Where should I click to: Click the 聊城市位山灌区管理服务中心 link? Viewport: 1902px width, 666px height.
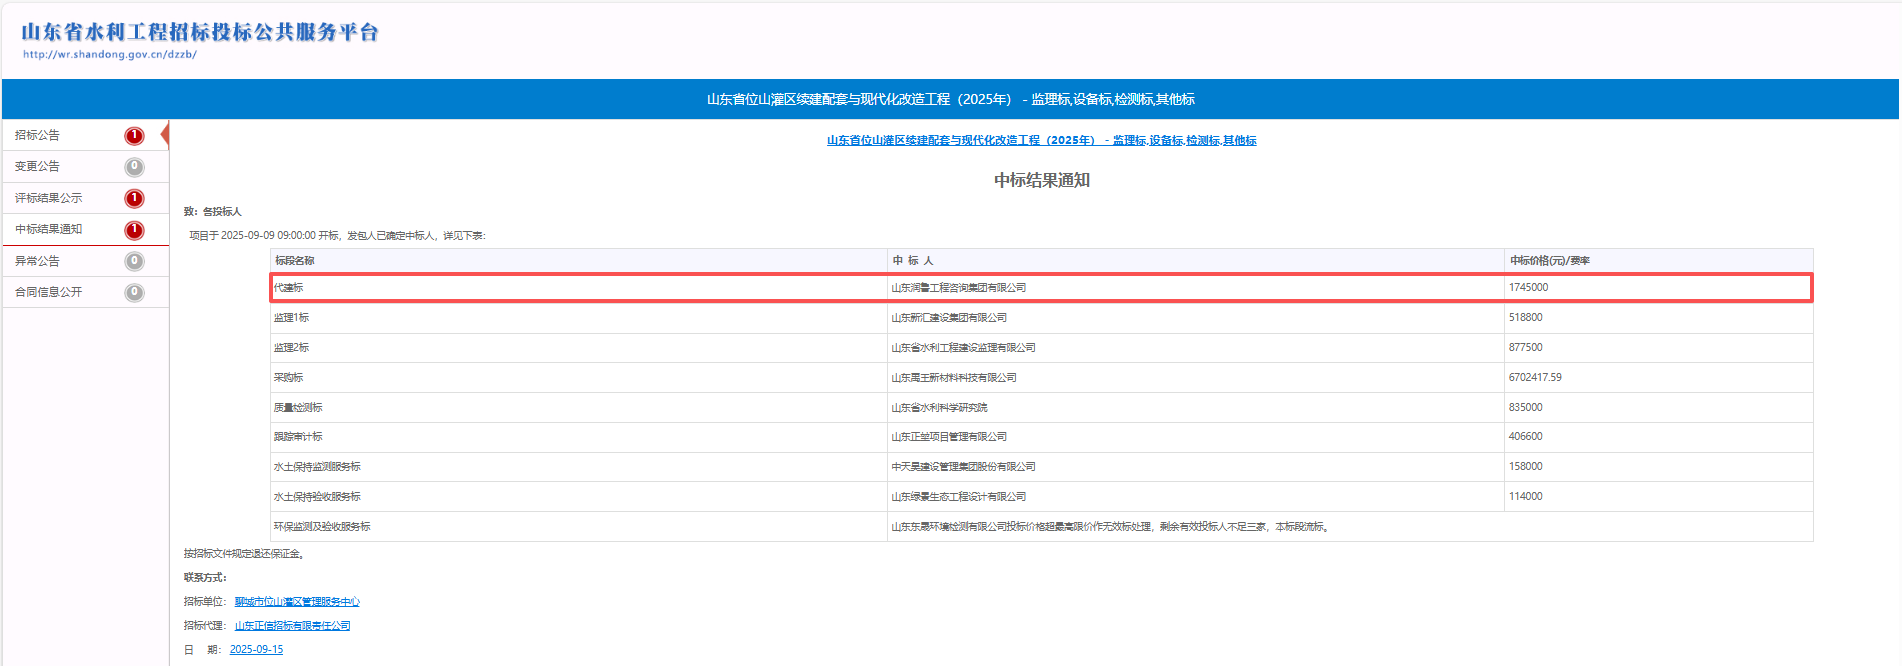[297, 602]
